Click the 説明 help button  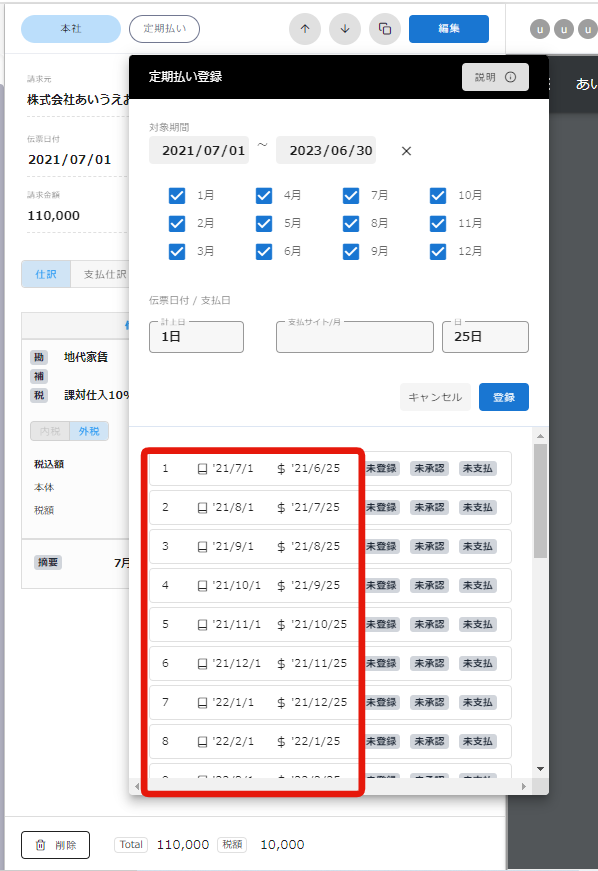495,77
